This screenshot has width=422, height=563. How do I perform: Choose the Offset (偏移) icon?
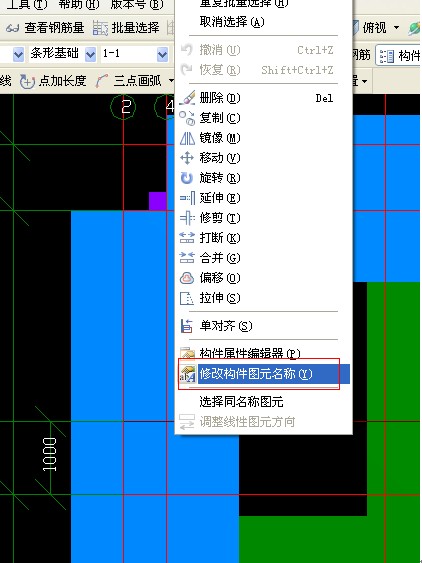(187, 278)
